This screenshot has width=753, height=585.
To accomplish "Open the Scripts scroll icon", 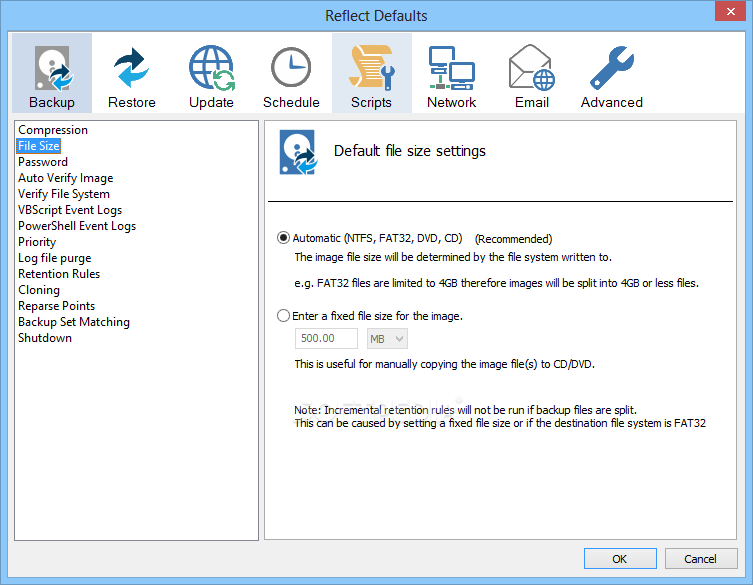I will click(371, 73).
